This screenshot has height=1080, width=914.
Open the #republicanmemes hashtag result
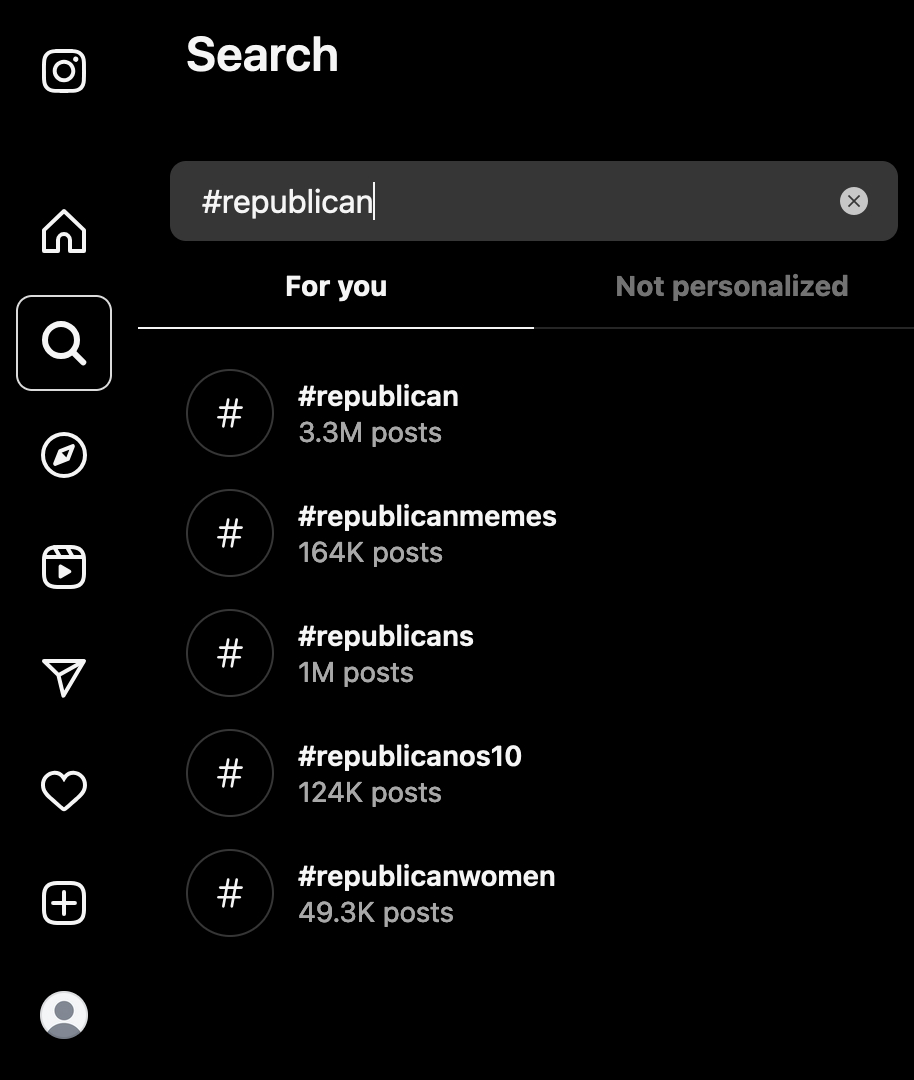(x=427, y=533)
